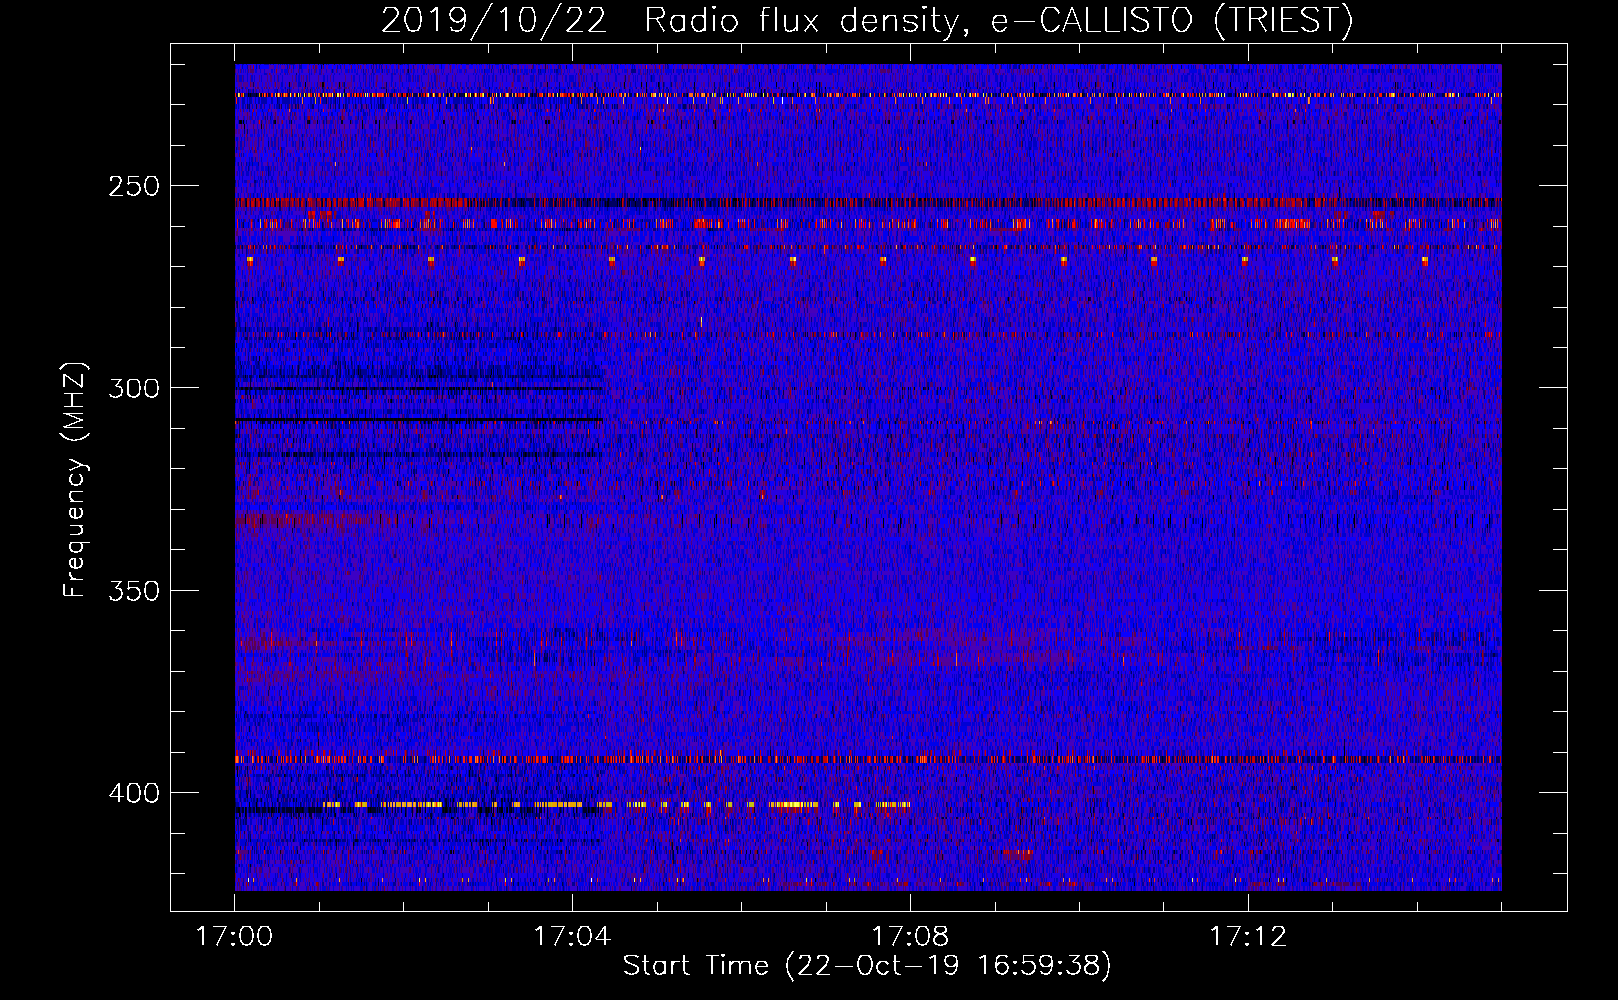Click the 400 frequency tick label
Image resolution: width=1618 pixels, height=1000 pixels.
click(134, 793)
